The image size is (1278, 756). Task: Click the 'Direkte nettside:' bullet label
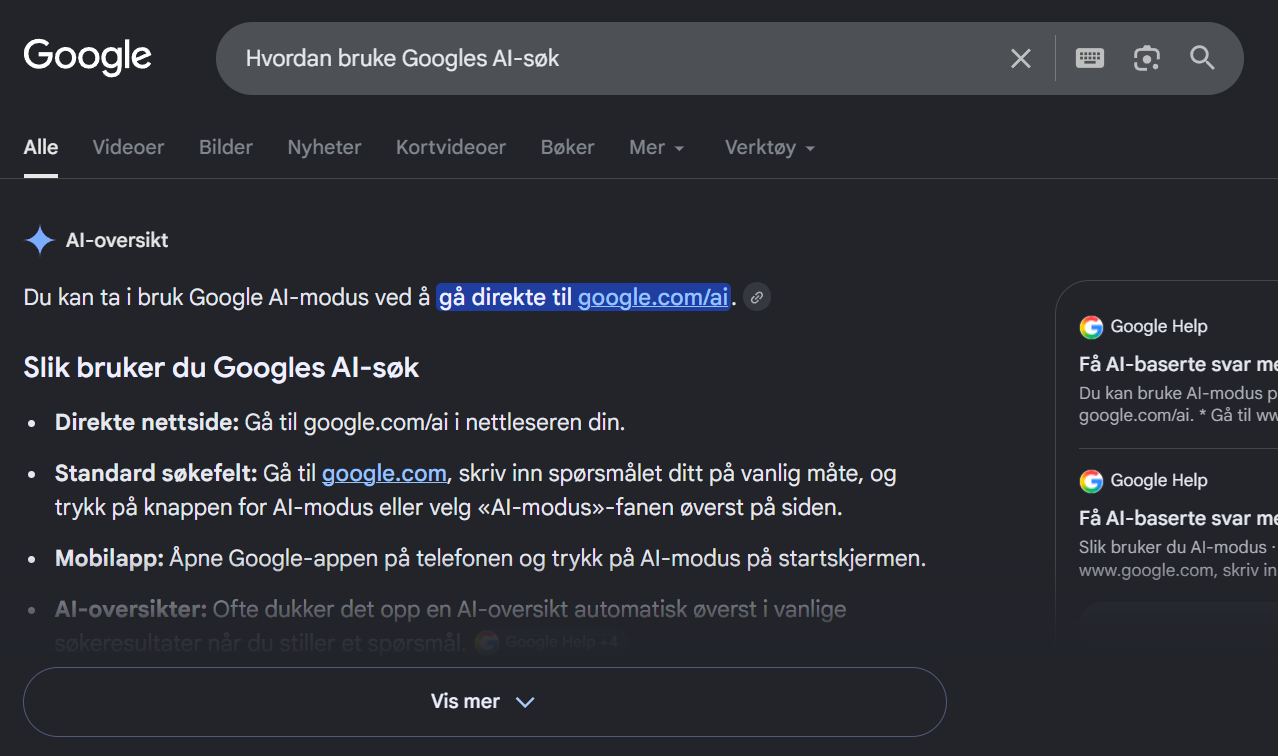(147, 422)
